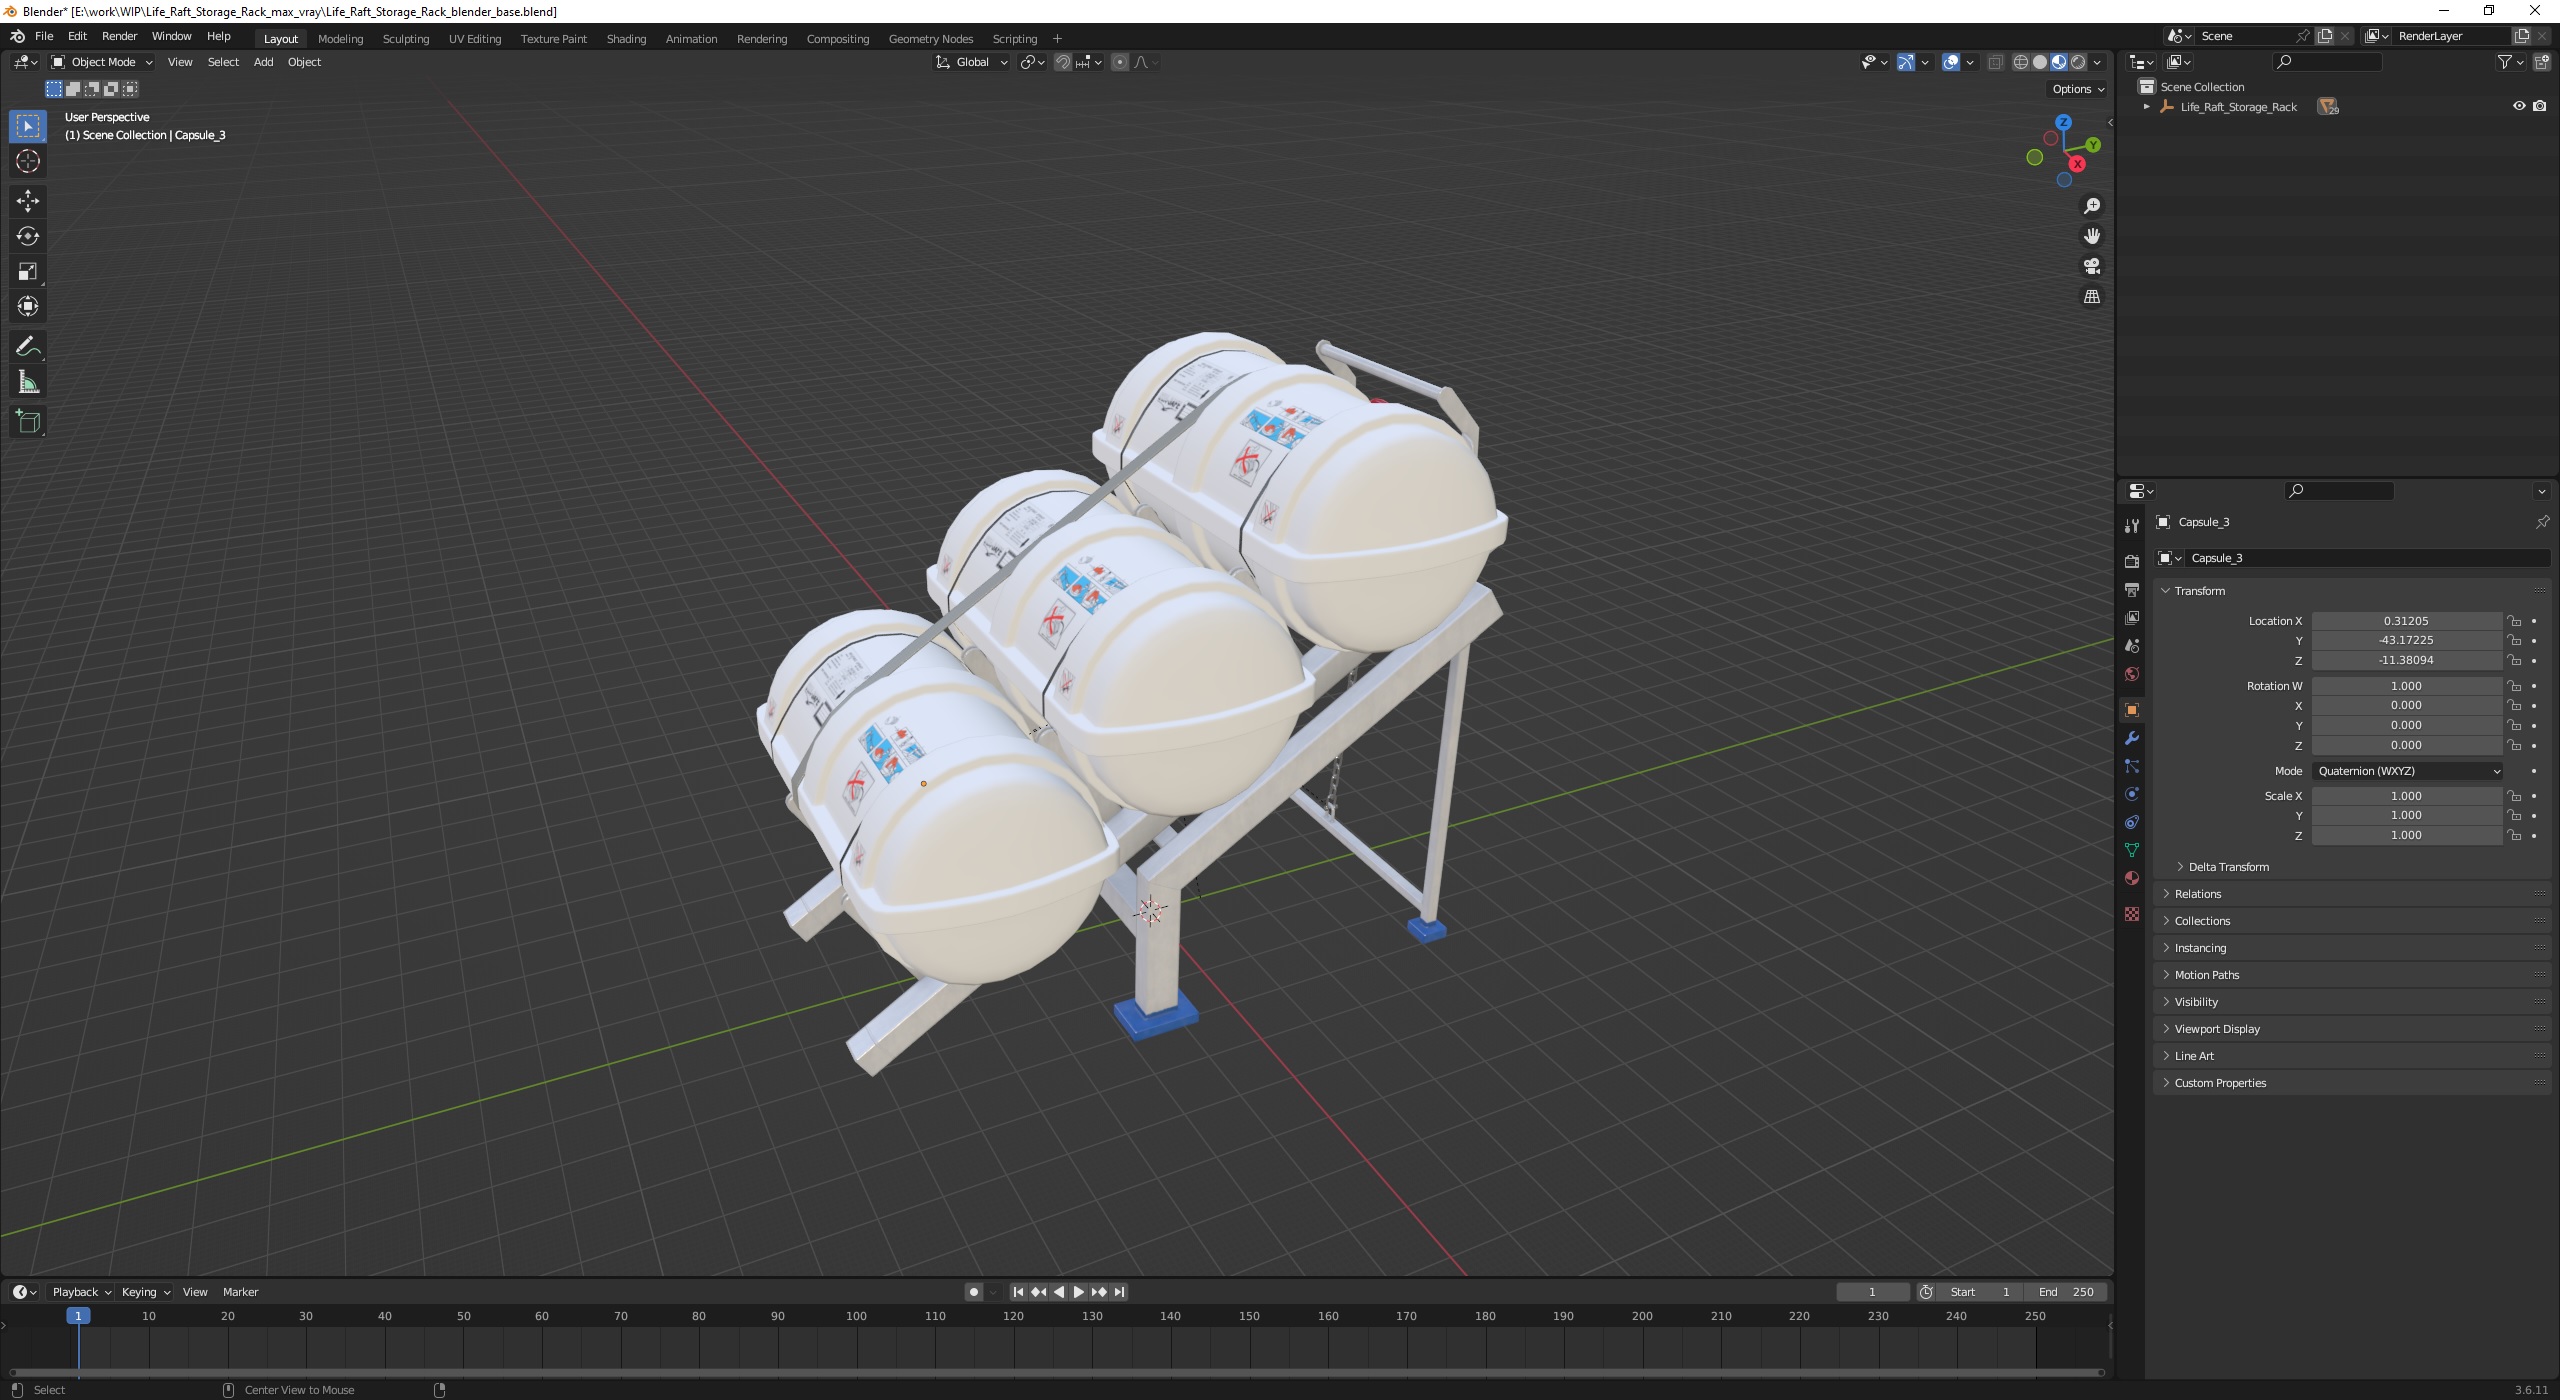Toggle viewport camera lock icon

2091,267
